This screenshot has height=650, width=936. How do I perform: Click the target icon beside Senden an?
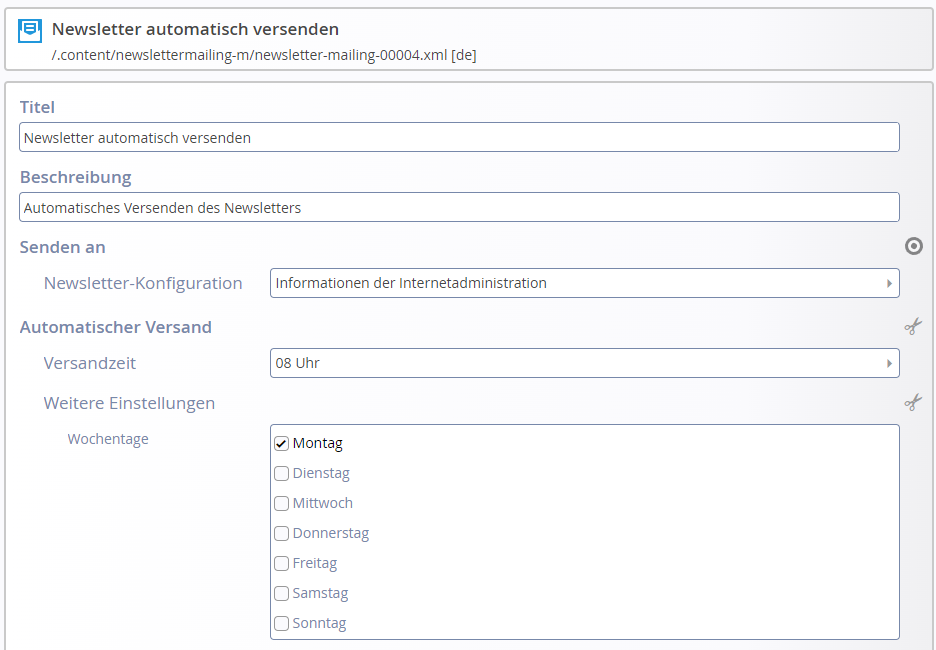click(x=913, y=246)
